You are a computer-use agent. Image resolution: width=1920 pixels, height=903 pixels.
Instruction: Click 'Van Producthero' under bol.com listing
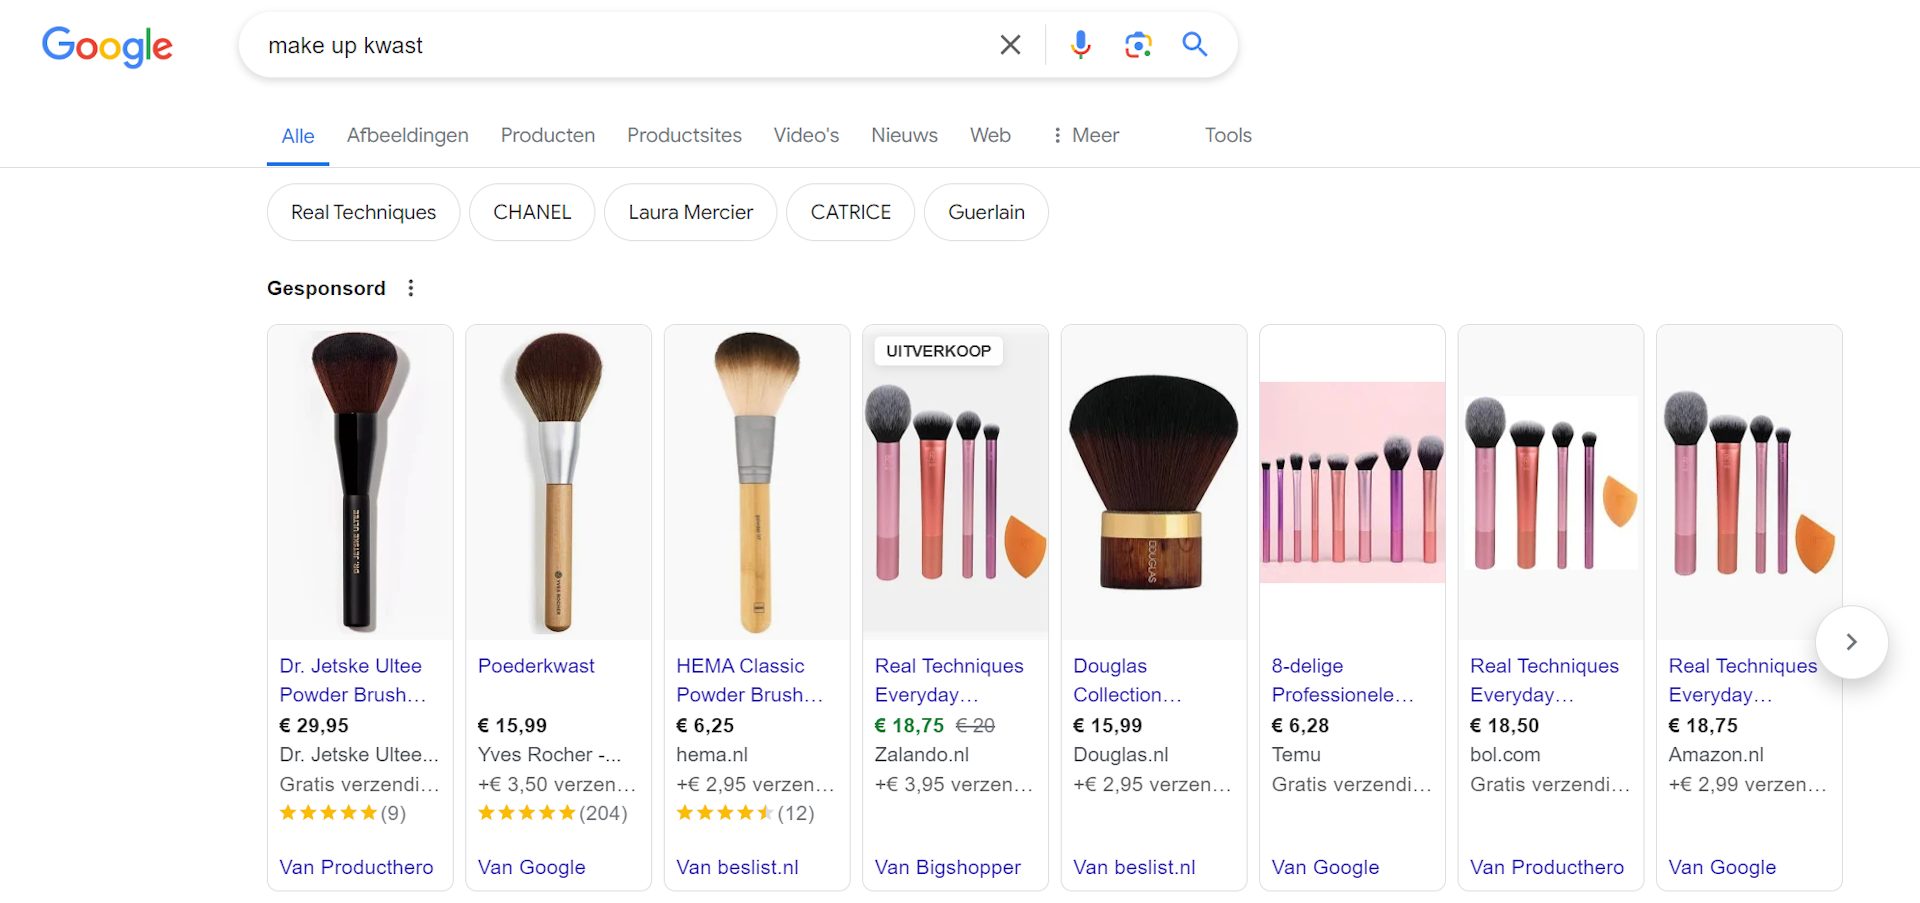[x=1547, y=867]
